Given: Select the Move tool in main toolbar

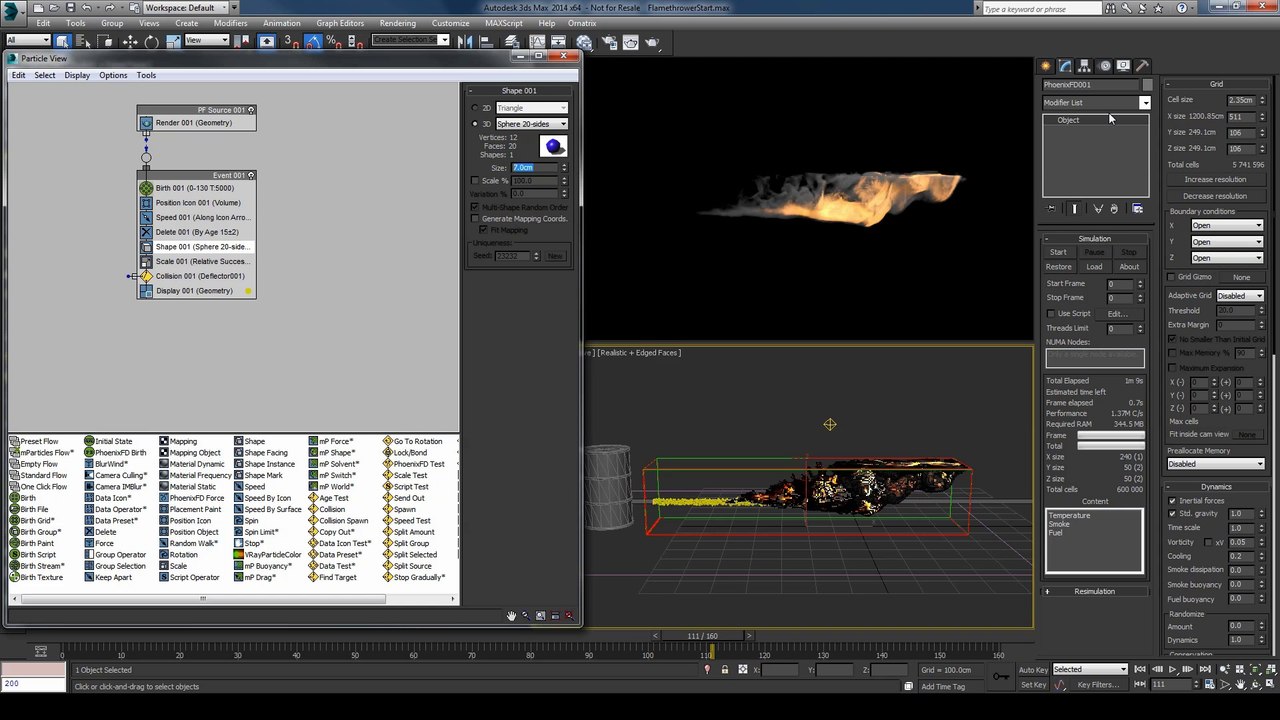Looking at the screenshot, I should point(130,41).
